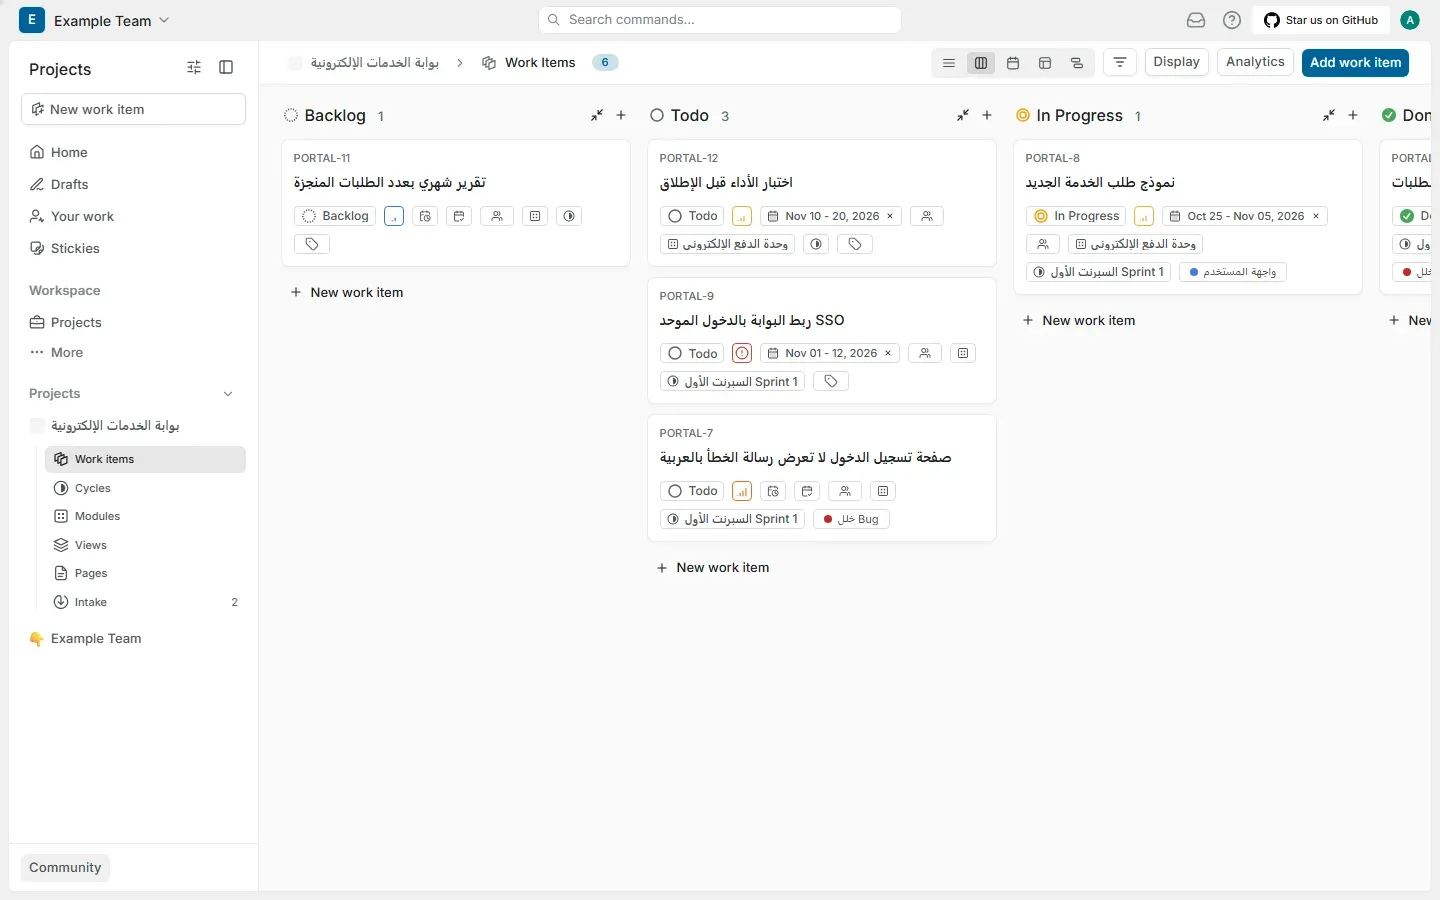1440x900 pixels.
Task: Add label tag icon on PORTAL-11 card
Action: (x=312, y=244)
